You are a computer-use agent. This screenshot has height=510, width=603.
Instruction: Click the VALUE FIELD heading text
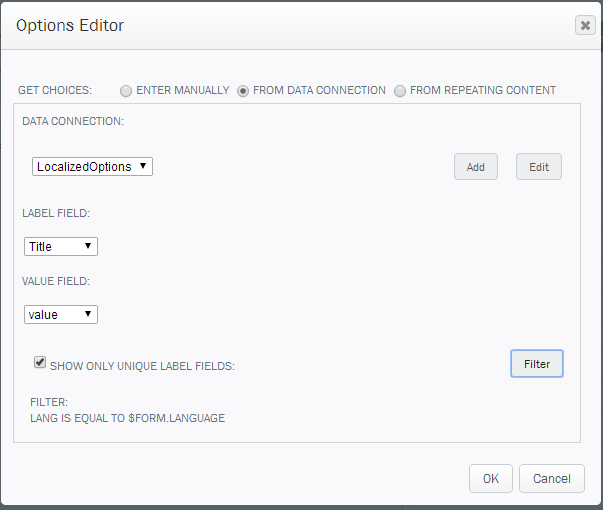(x=56, y=281)
